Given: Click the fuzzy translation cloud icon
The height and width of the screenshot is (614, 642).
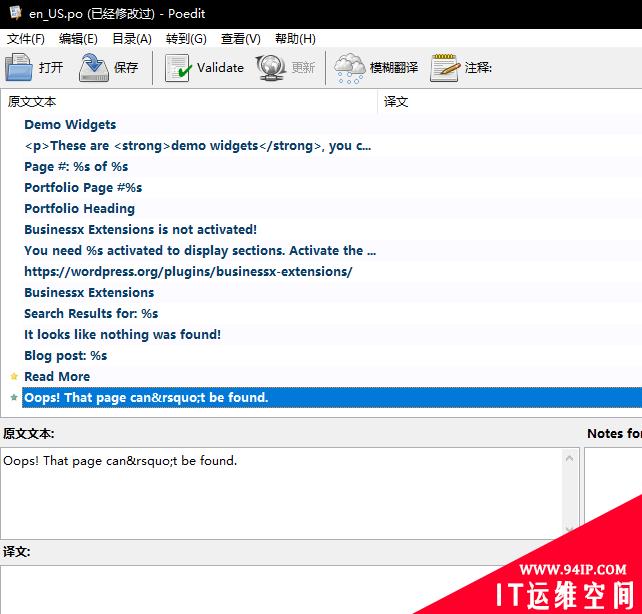Looking at the screenshot, I should (x=349, y=68).
